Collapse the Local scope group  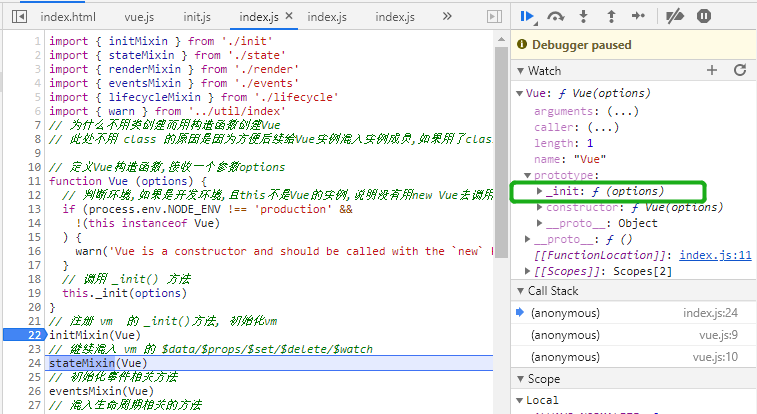(x=519, y=400)
